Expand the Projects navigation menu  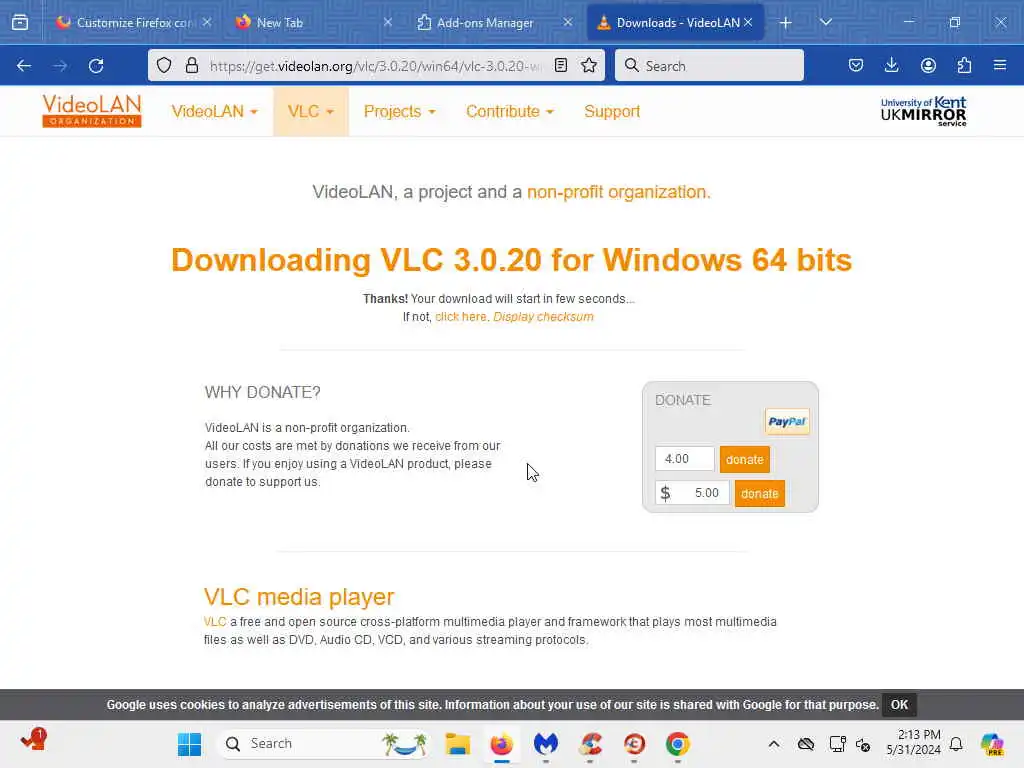[400, 112]
